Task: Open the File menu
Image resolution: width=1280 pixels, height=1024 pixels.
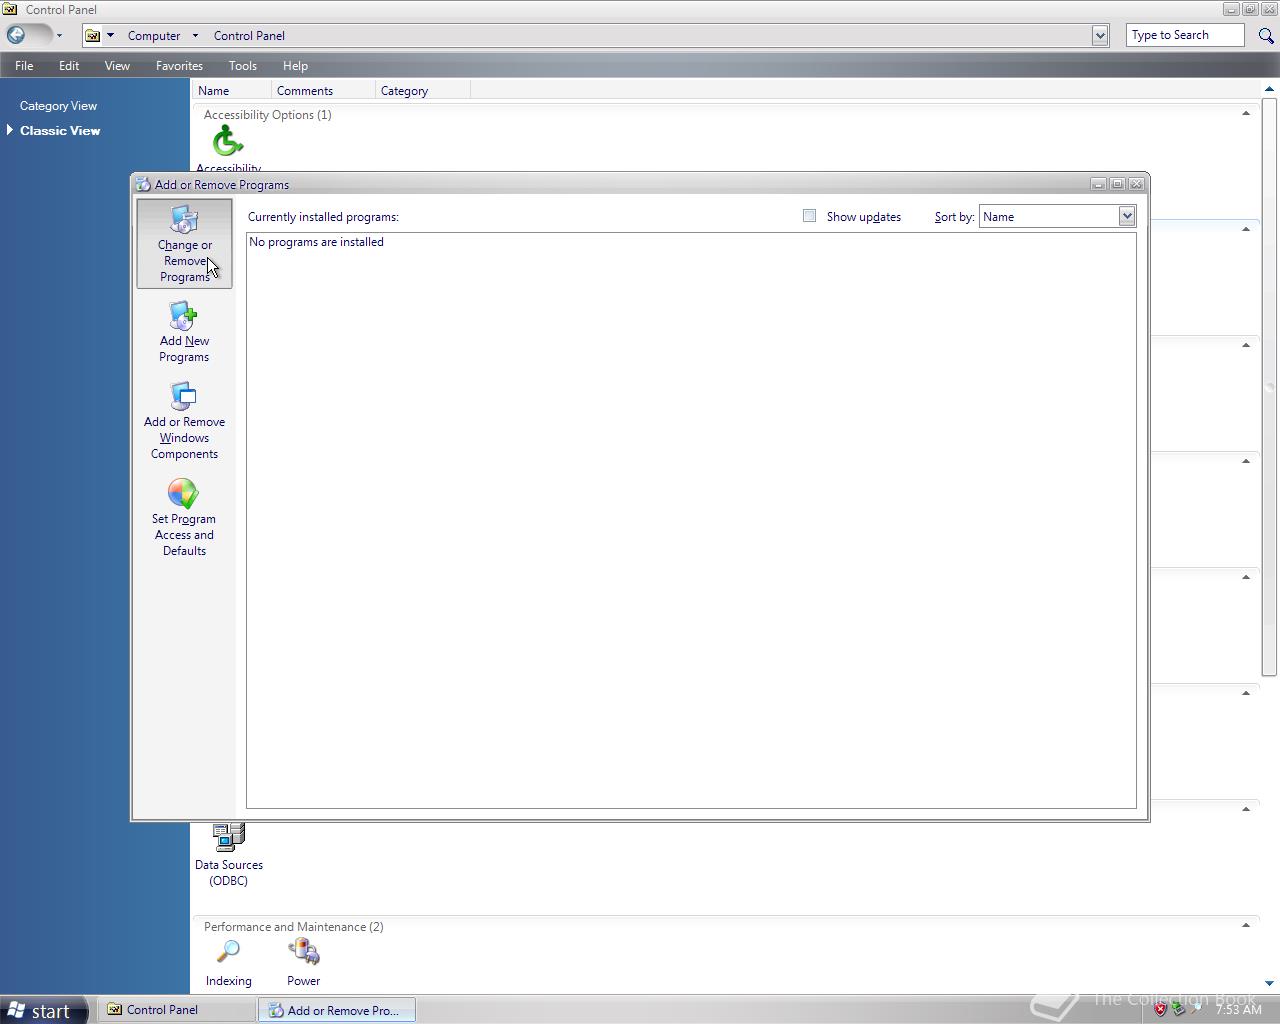Action: pyautogui.click(x=24, y=65)
